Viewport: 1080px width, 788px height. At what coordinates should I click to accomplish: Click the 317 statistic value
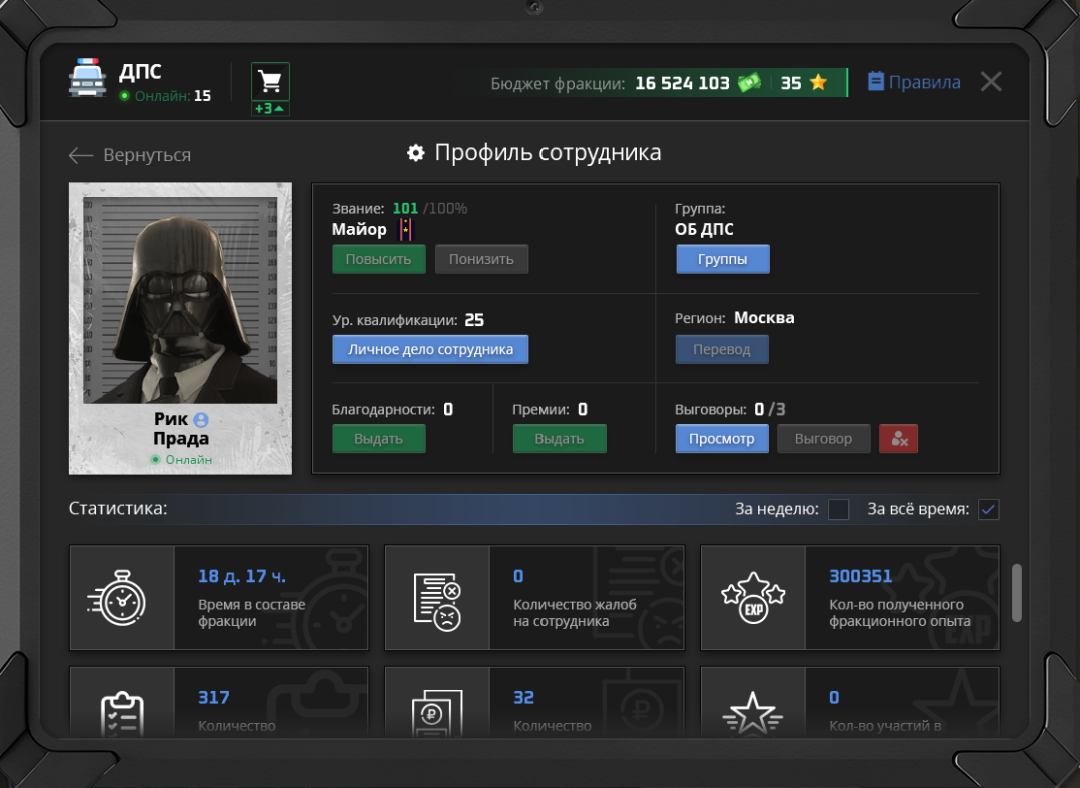point(214,698)
